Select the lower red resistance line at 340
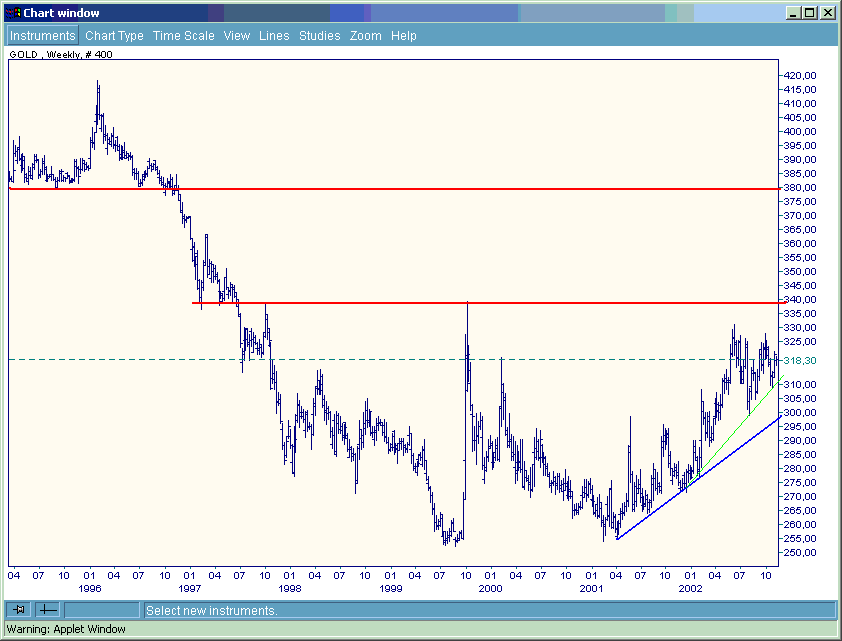 600,302
